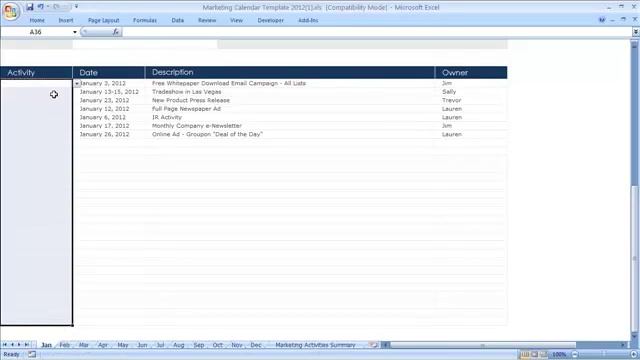Open the Formulas ribbon tab

[145, 20]
